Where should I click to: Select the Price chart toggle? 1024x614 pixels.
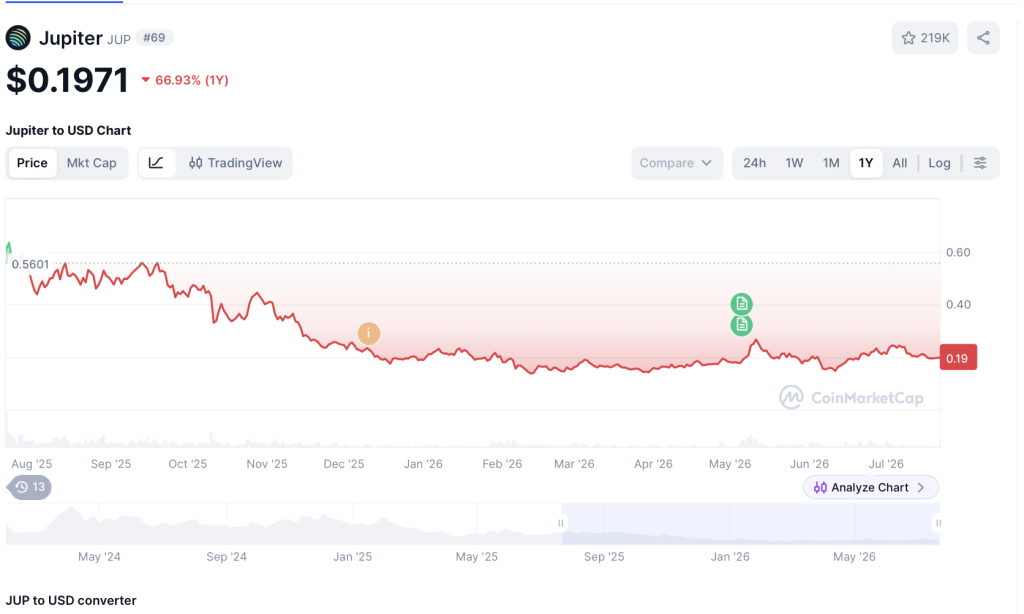pyautogui.click(x=32, y=163)
